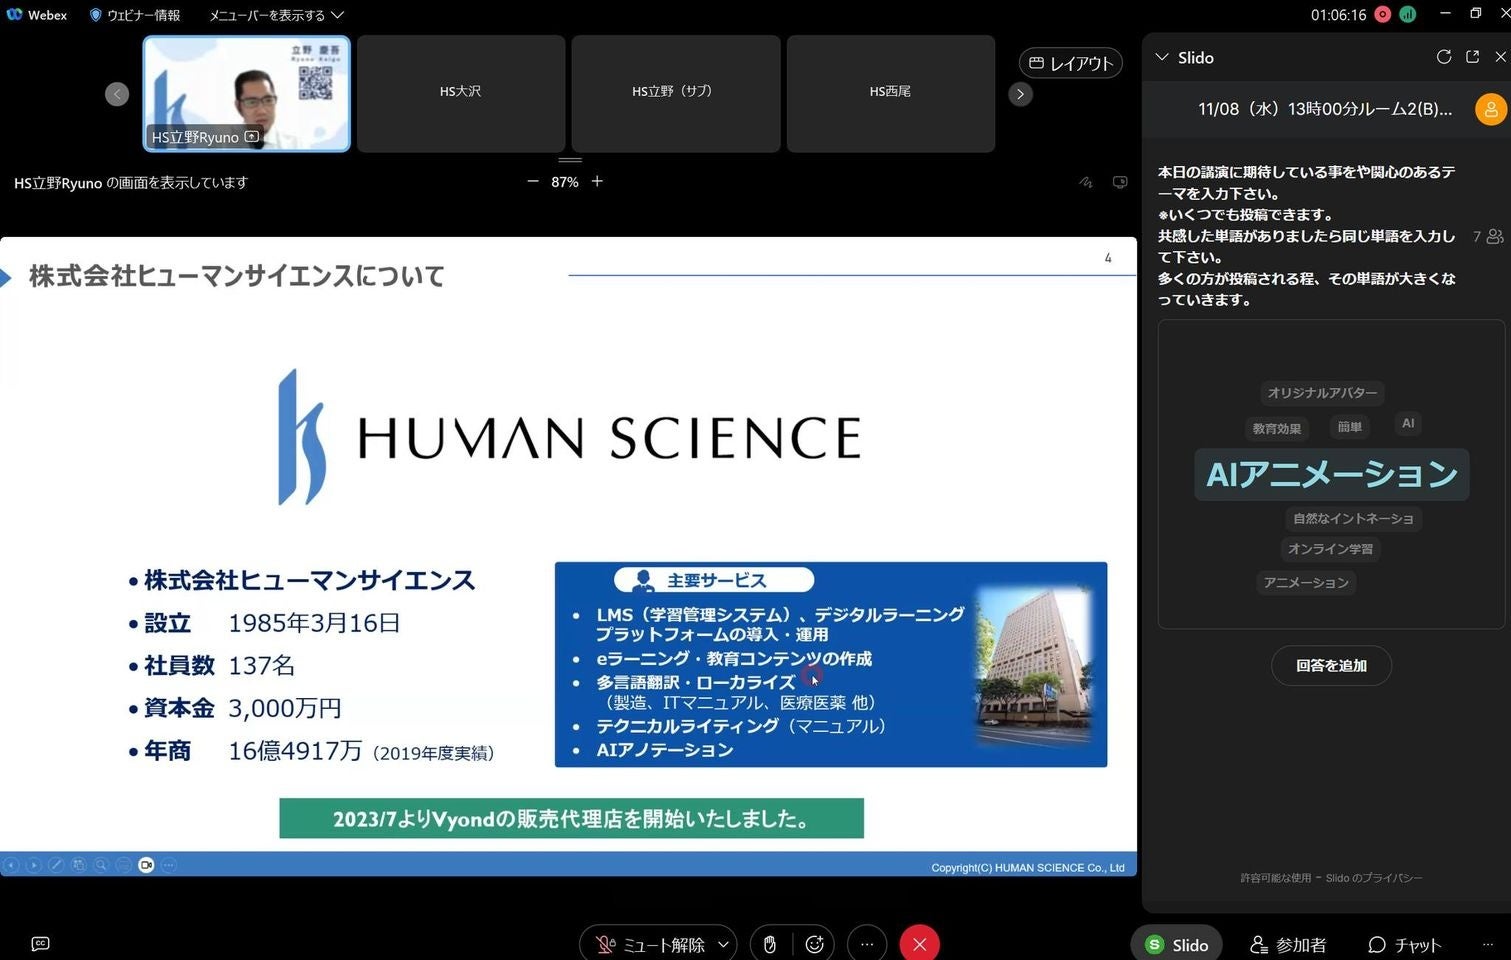The width and height of the screenshot is (1511, 960).
Task: Open the チャット chat panel
Action: (1404, 944)
